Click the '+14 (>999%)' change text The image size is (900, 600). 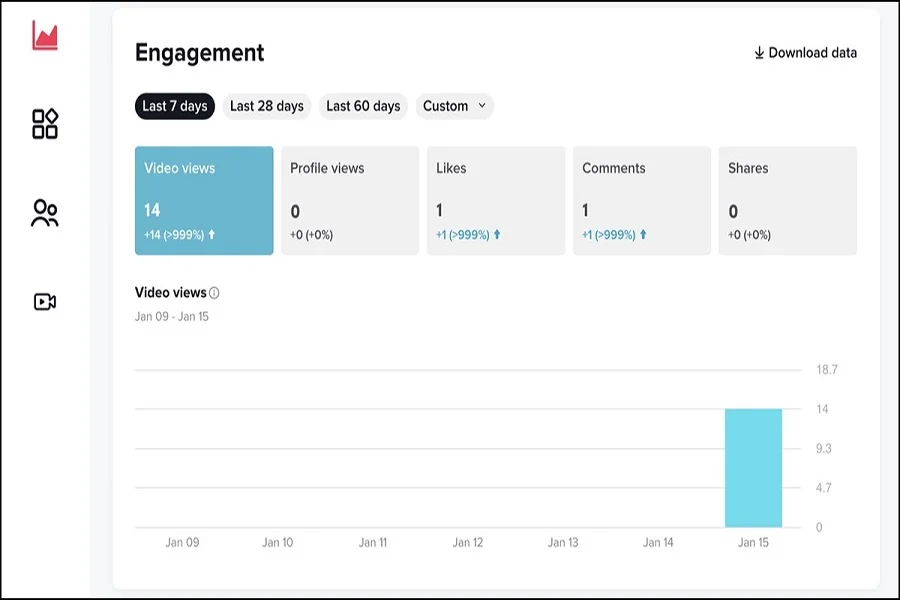tap(174, 235)
